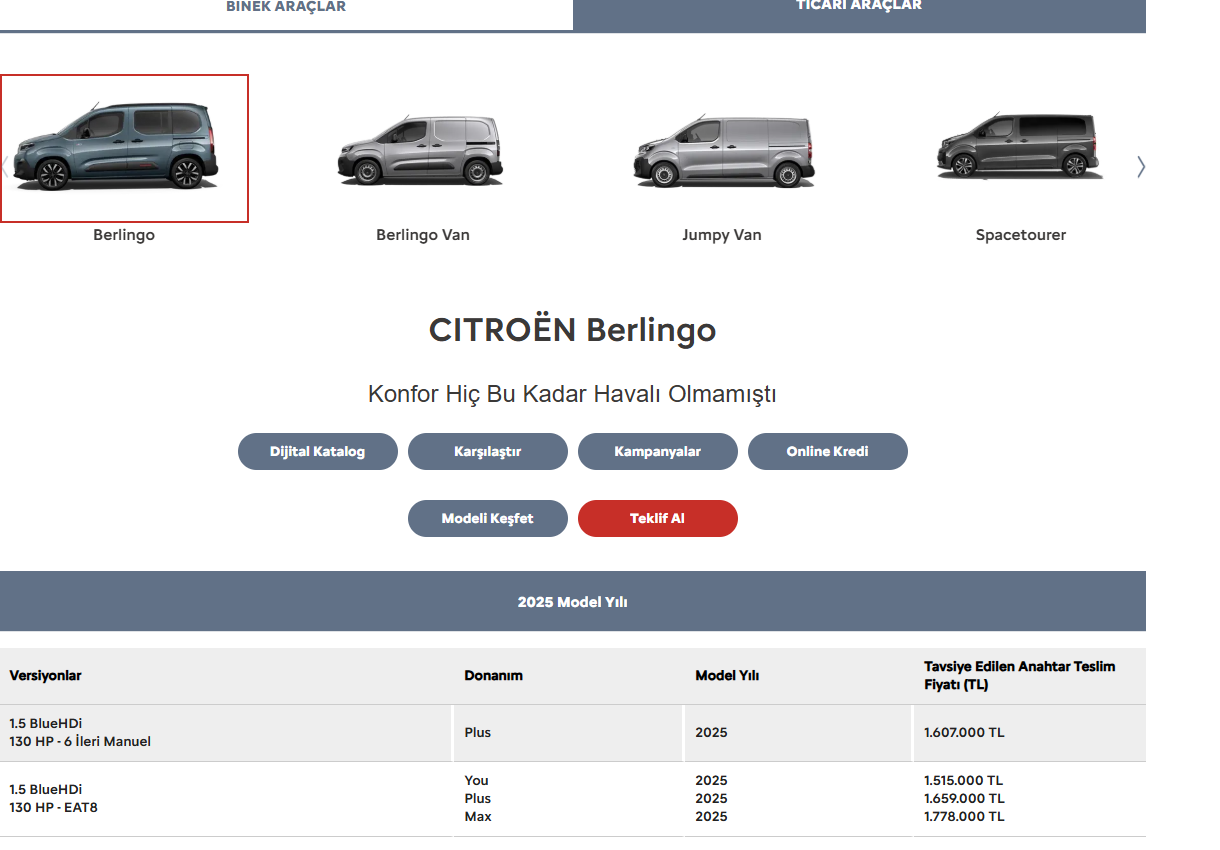The width and height of the screenshot is (1220, 850).
Task: Click the Online Kredi button
Action: coord(828,451)
